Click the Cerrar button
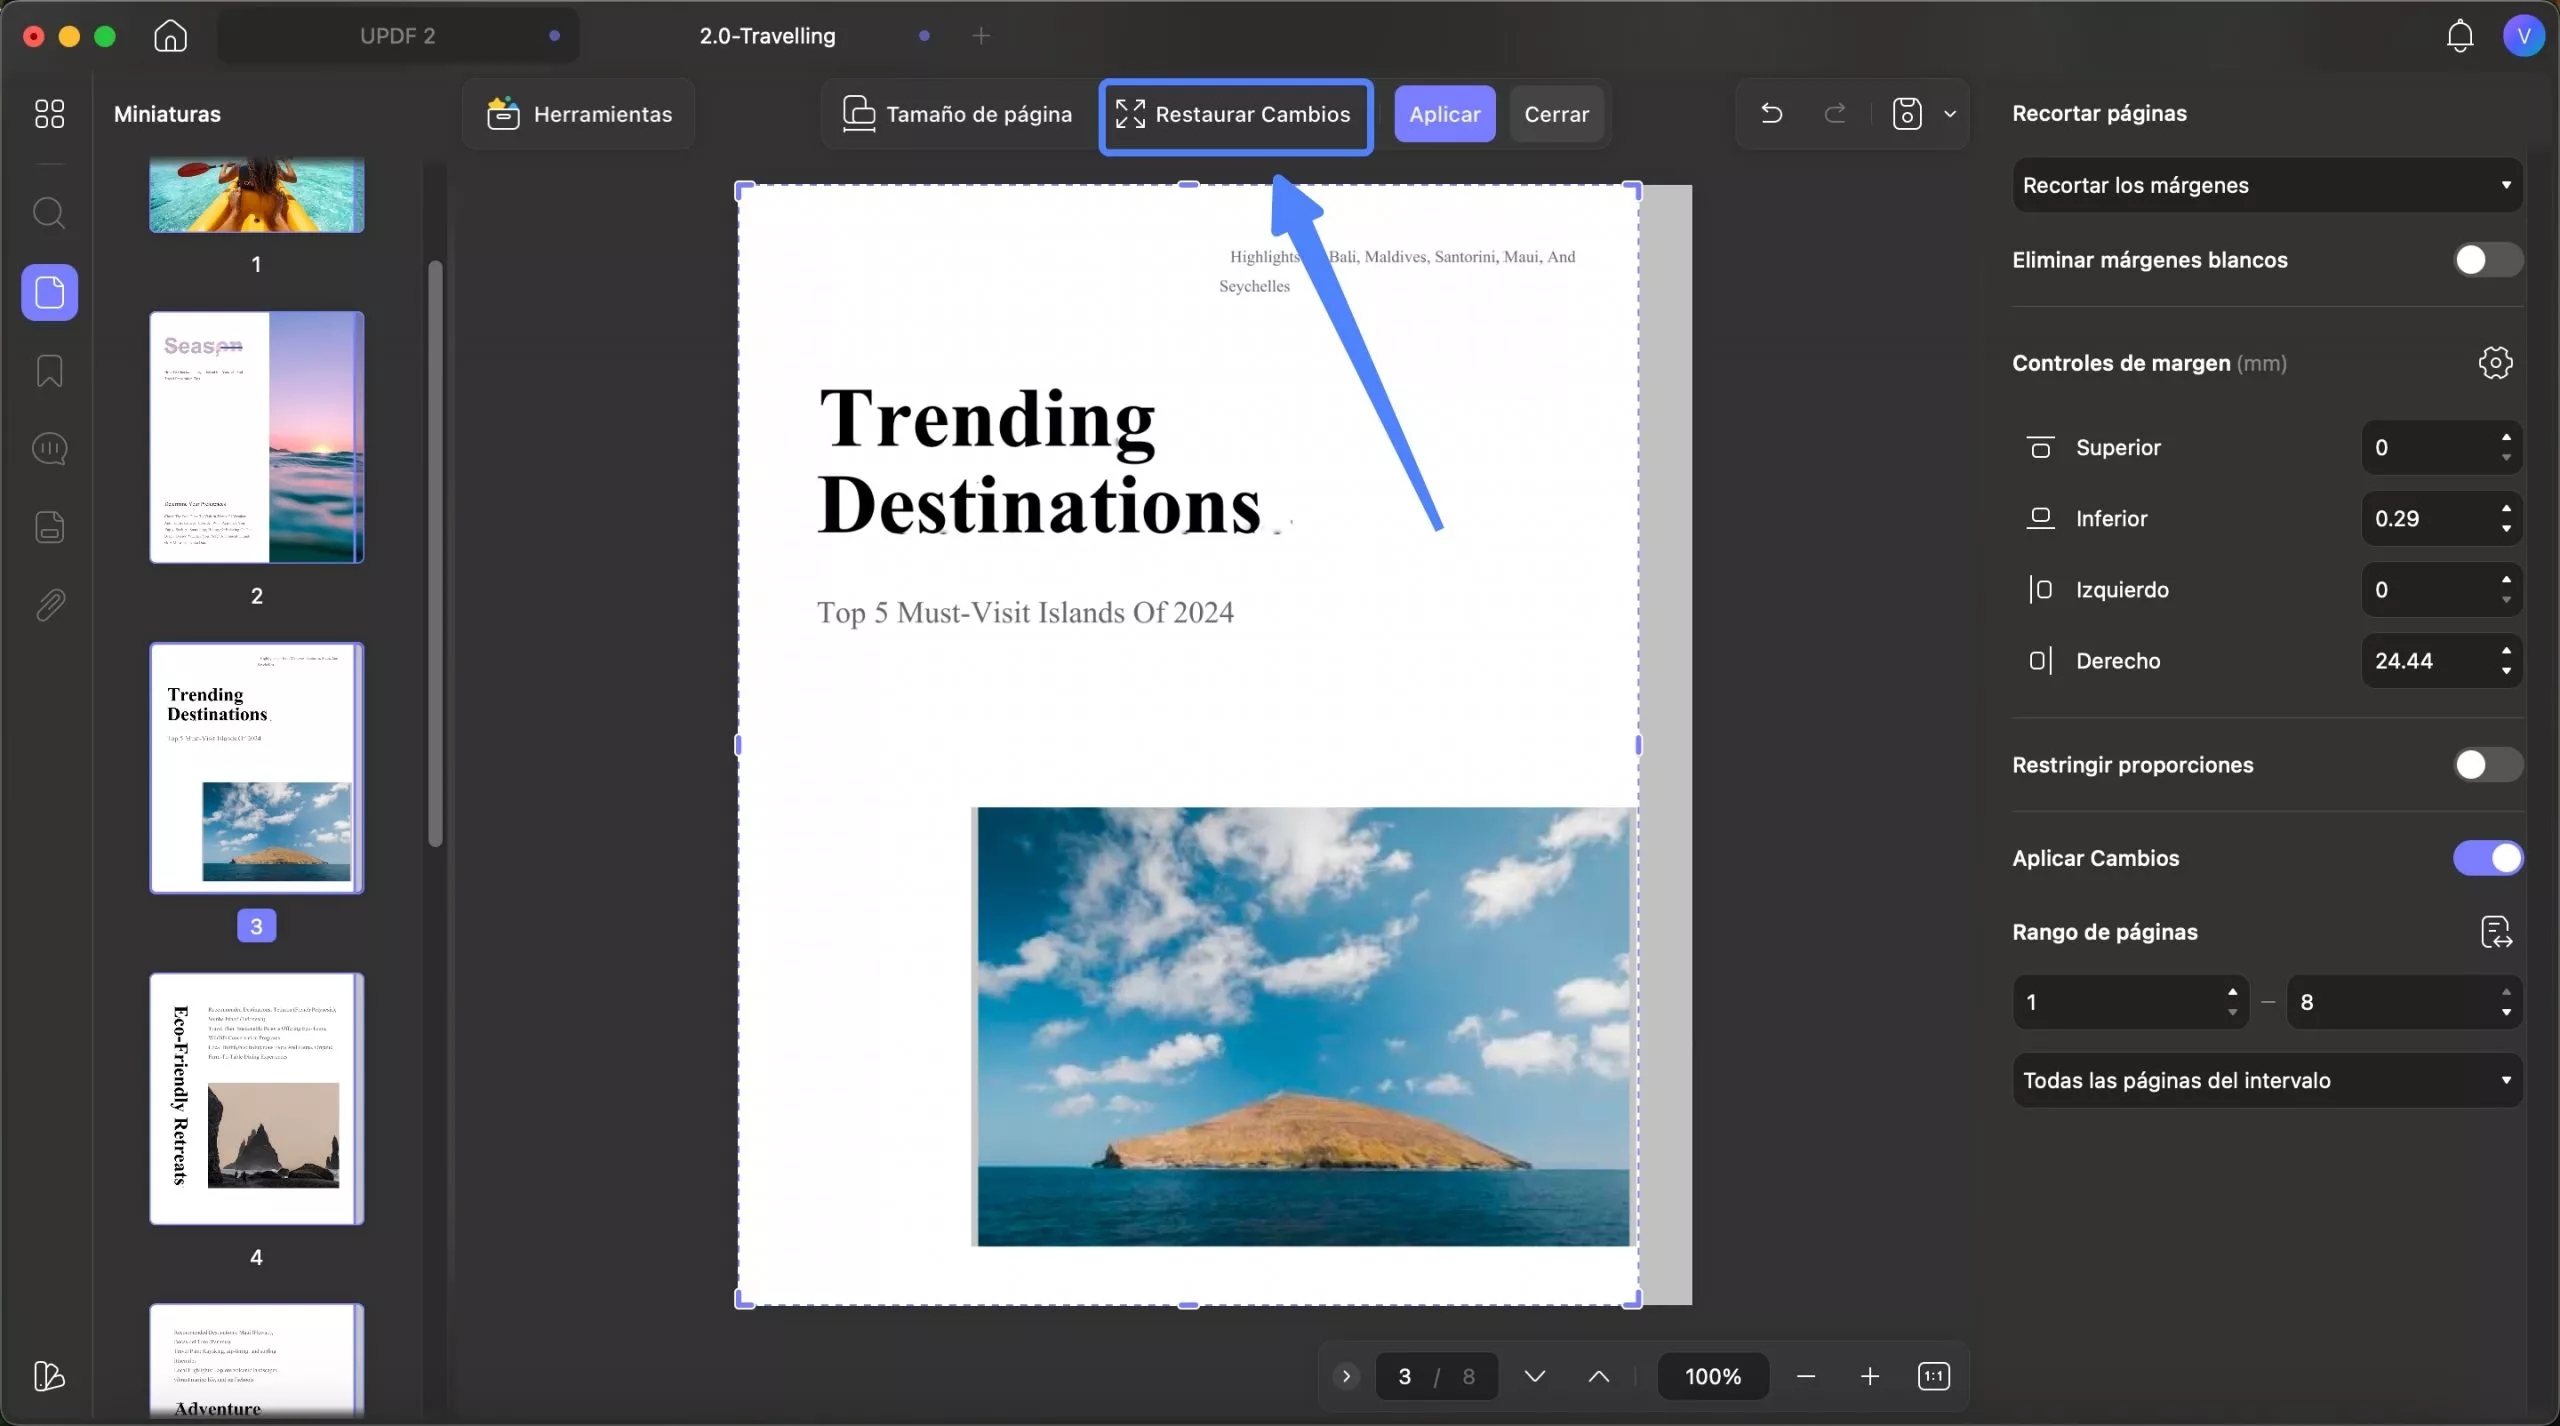This screenshot has width=2560, height=1426. click(1556, 114)
